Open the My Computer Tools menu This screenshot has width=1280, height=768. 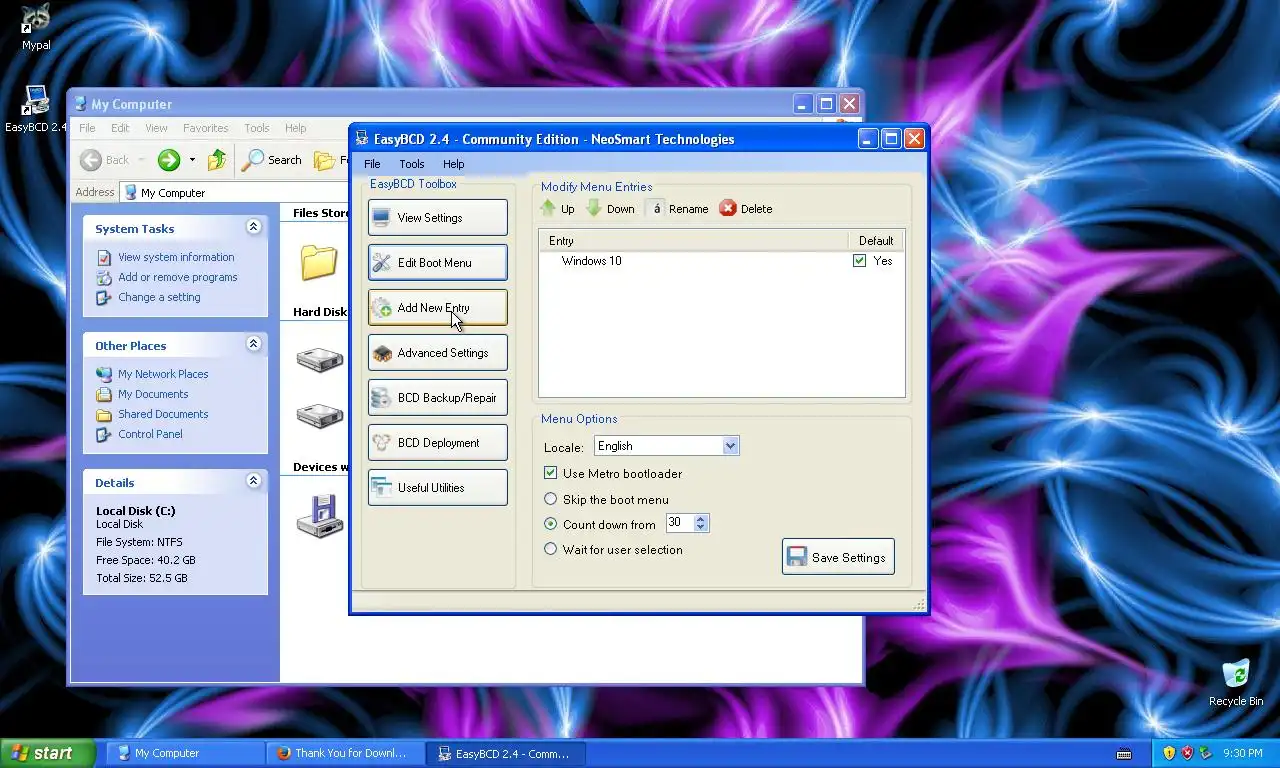click(x=257, y=128)
